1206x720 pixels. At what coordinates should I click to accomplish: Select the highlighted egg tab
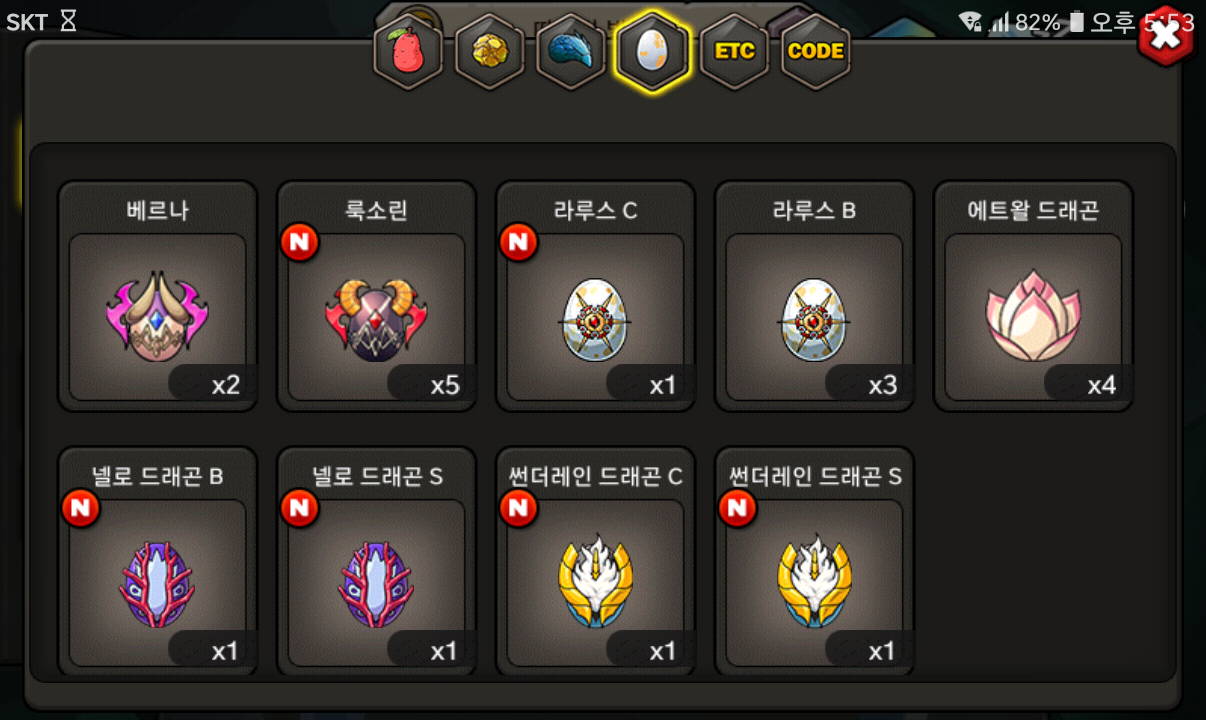(x=653, y=51)
